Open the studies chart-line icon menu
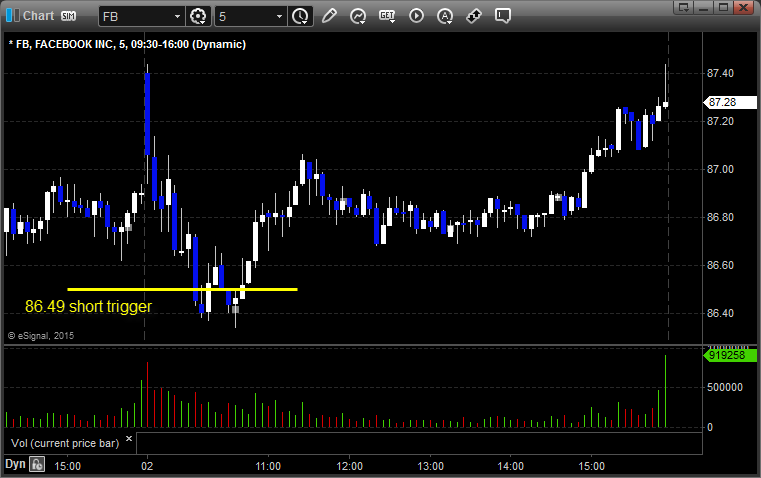761x478 pixels. 358,16
